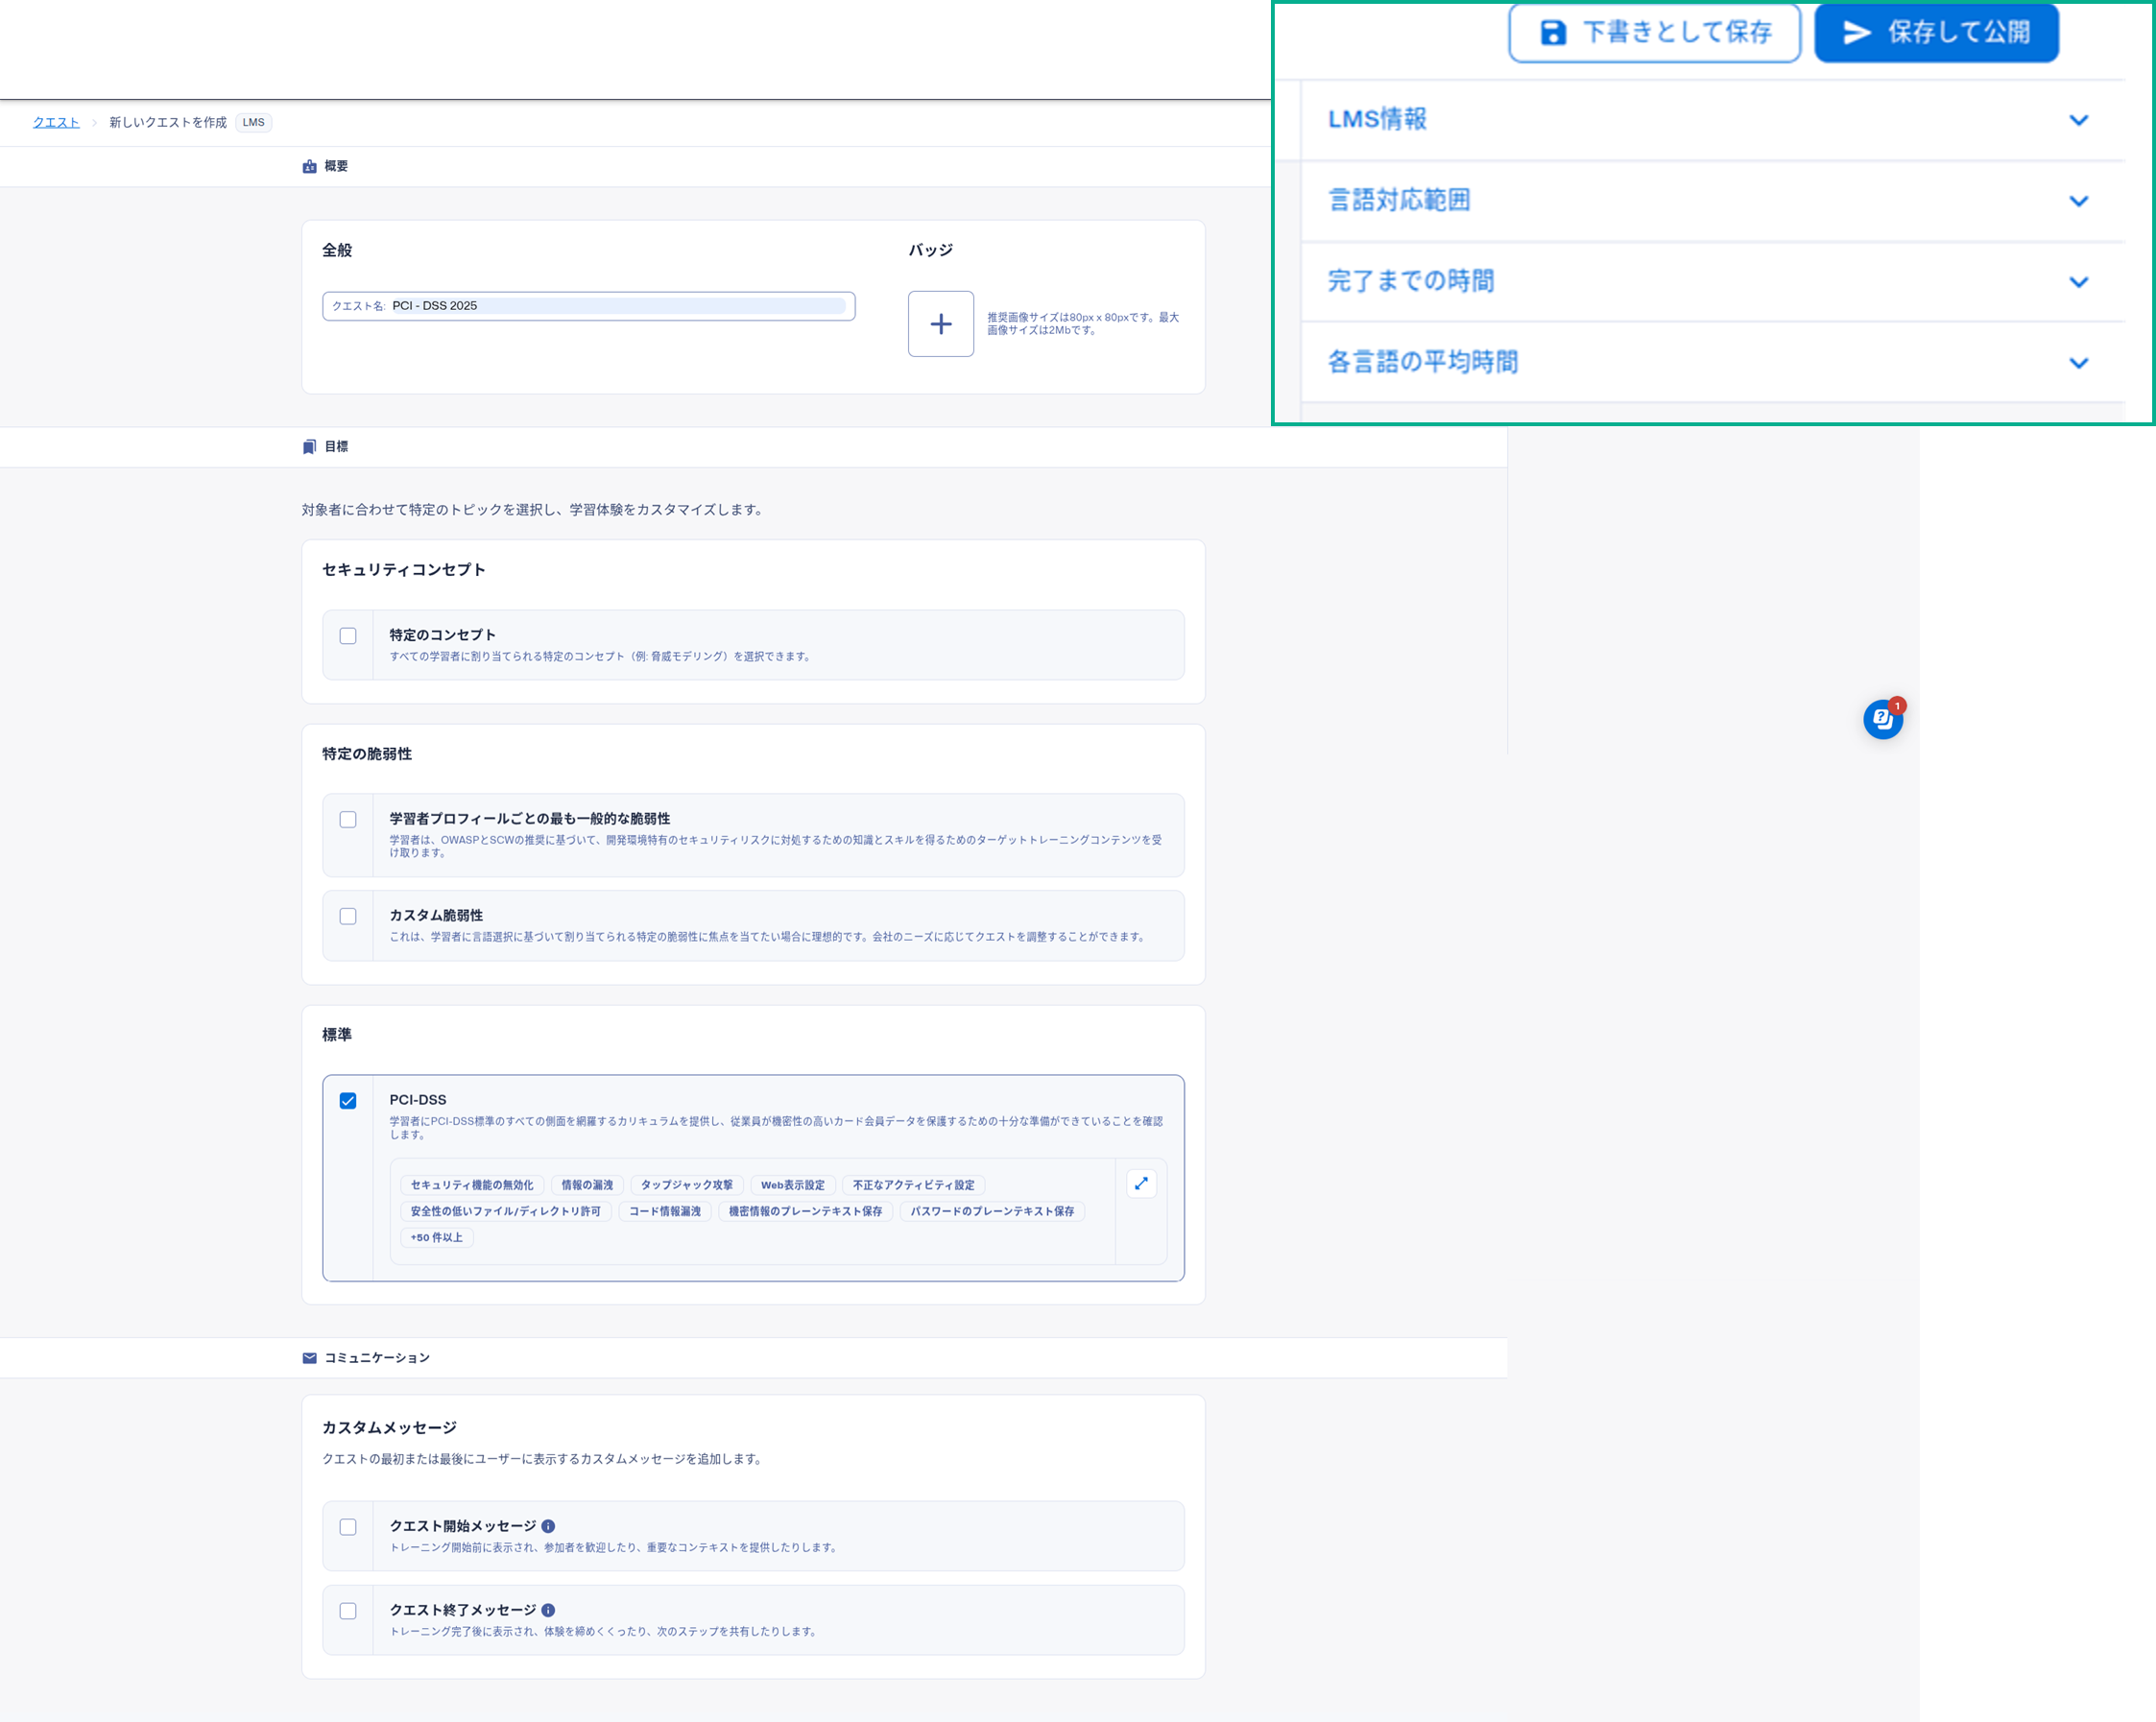Click the 目標 section heading
The height and width of the screenshot is (1722, 2156).
(x=336, y=446)
